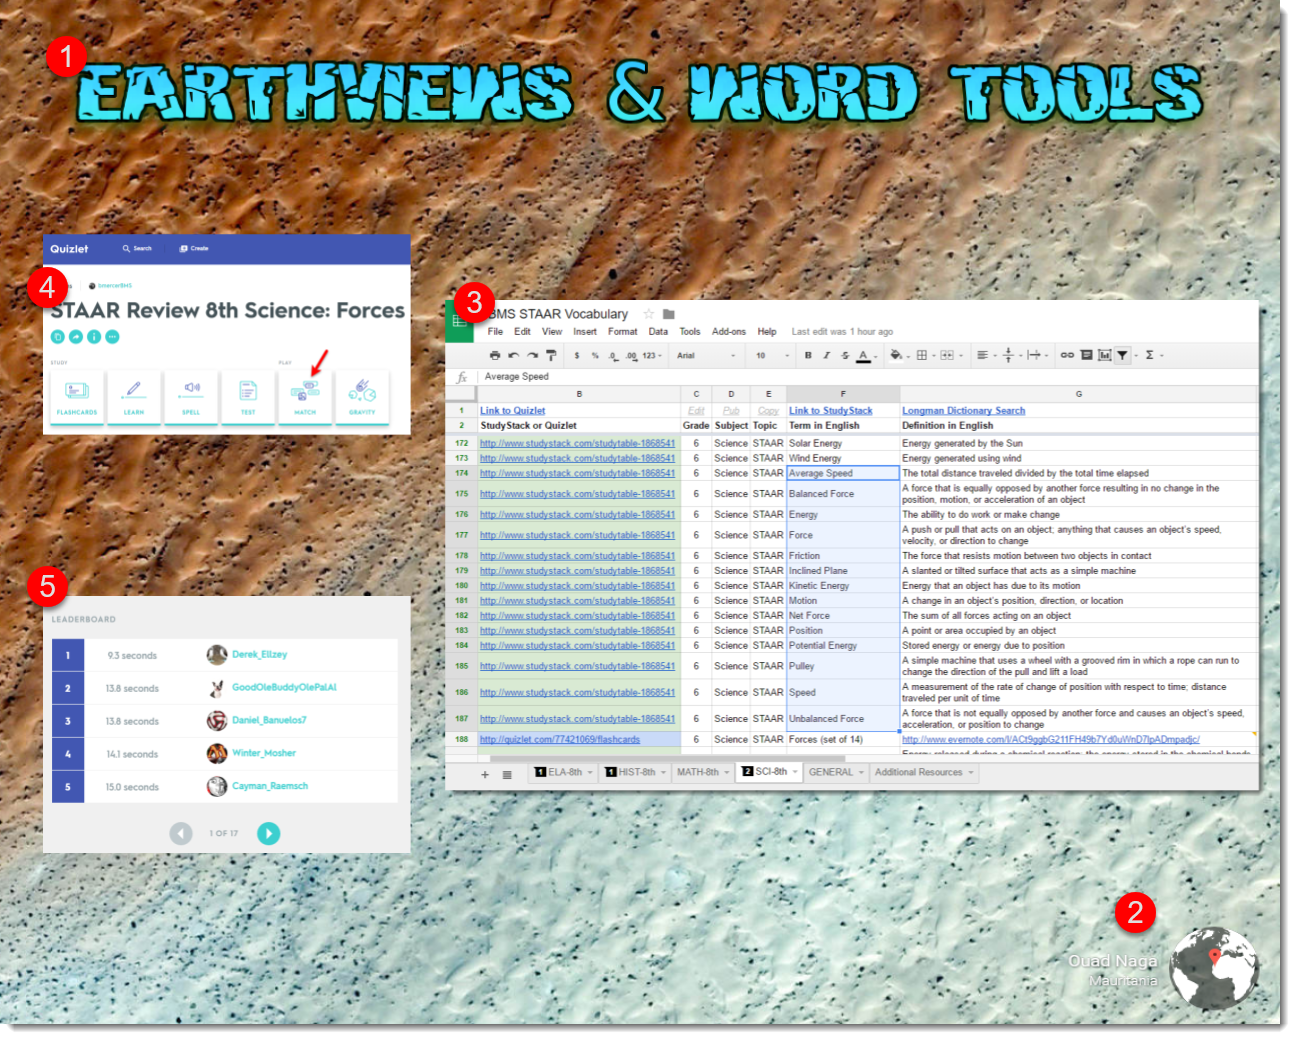Open Derek_Ellzey's leaderboard profile

[x=259, y=655]
